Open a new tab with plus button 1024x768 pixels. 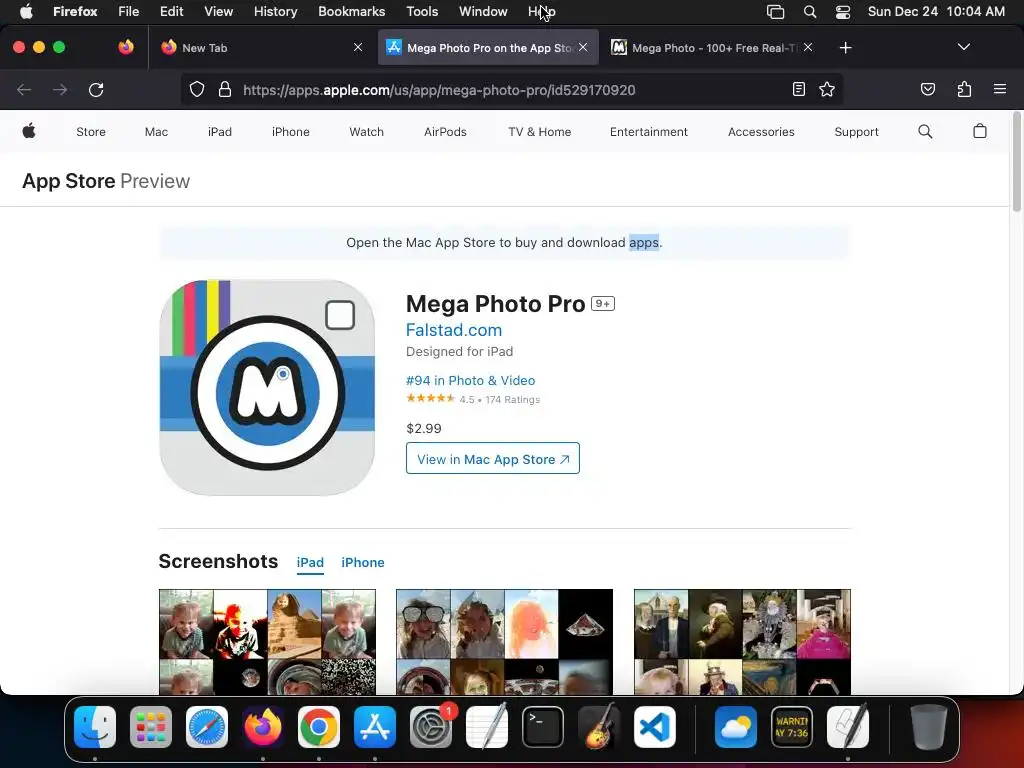coord(845,48)
